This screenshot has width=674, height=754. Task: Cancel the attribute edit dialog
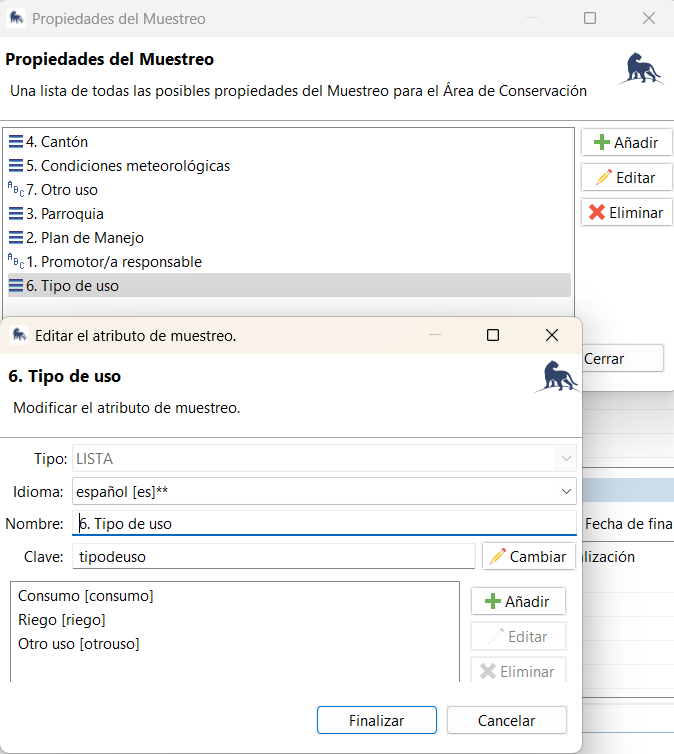(506, 720)
